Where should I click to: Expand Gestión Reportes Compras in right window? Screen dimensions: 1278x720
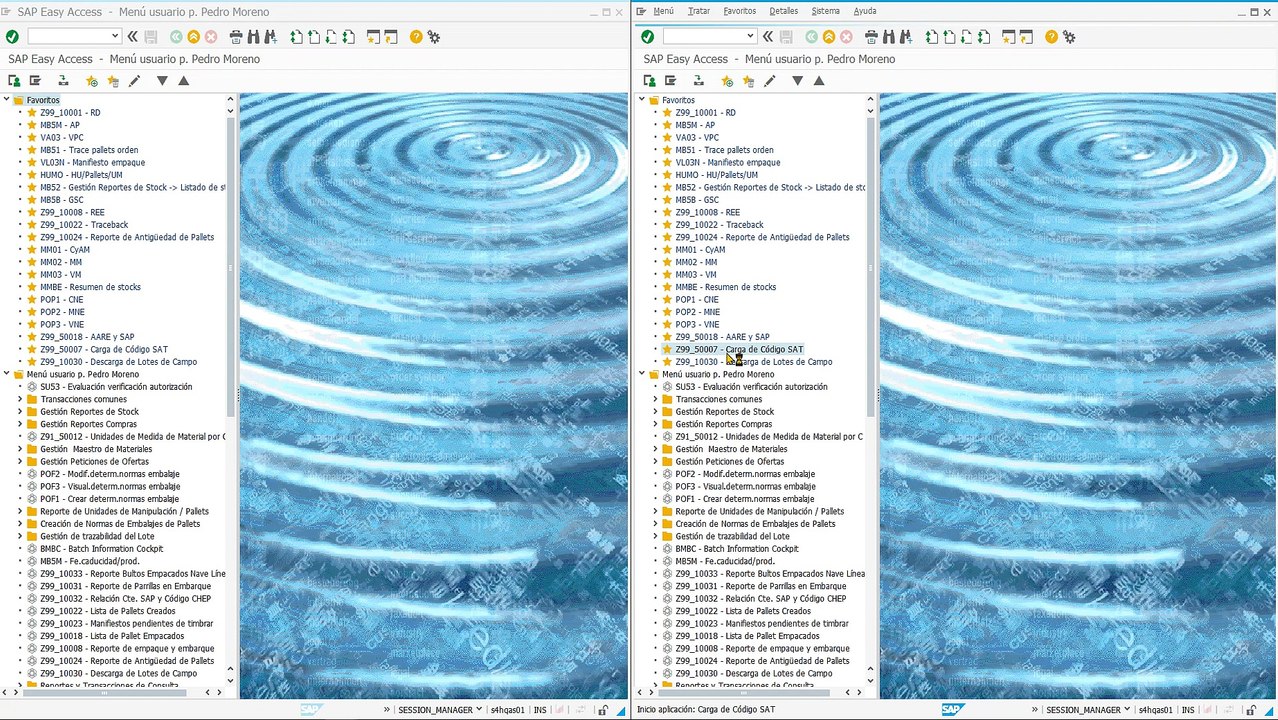655,424
